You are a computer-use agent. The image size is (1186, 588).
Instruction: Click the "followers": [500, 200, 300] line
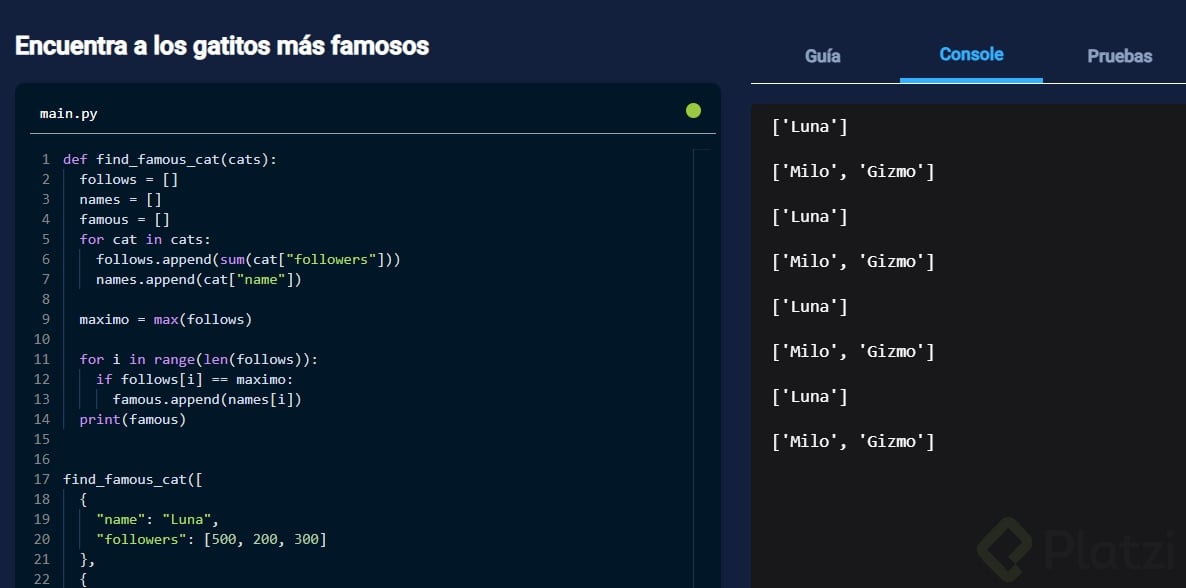(x=211, y=539)
